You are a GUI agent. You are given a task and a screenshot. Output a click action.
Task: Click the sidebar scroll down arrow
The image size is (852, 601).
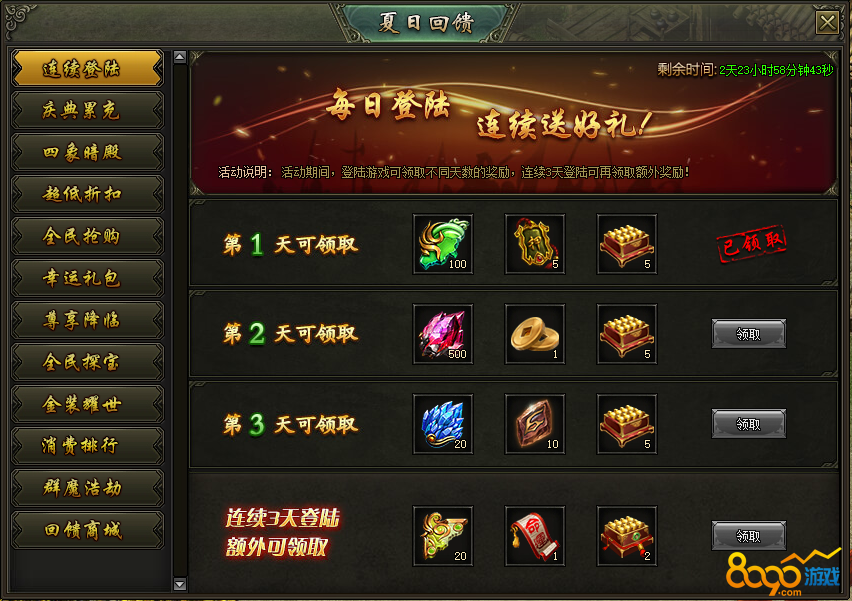click(x=180, y=585)
